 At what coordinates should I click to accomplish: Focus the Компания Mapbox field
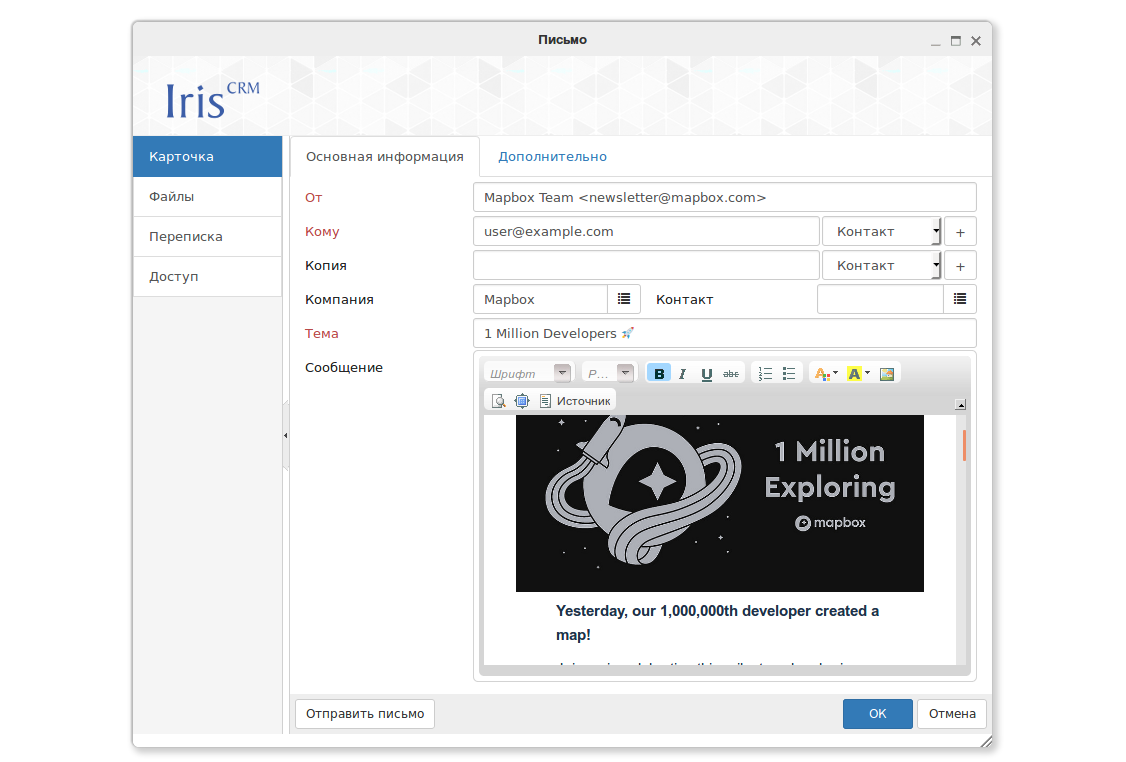click(x=541, y=299)
